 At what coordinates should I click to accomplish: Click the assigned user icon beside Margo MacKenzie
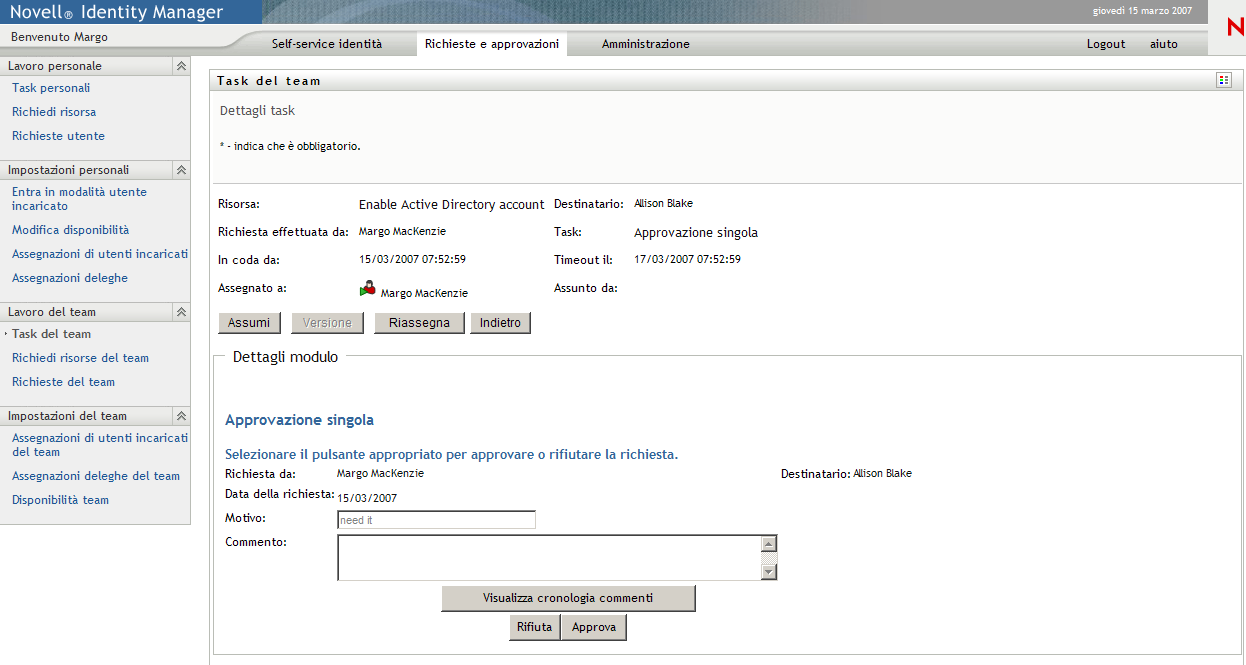coord(368,289)
